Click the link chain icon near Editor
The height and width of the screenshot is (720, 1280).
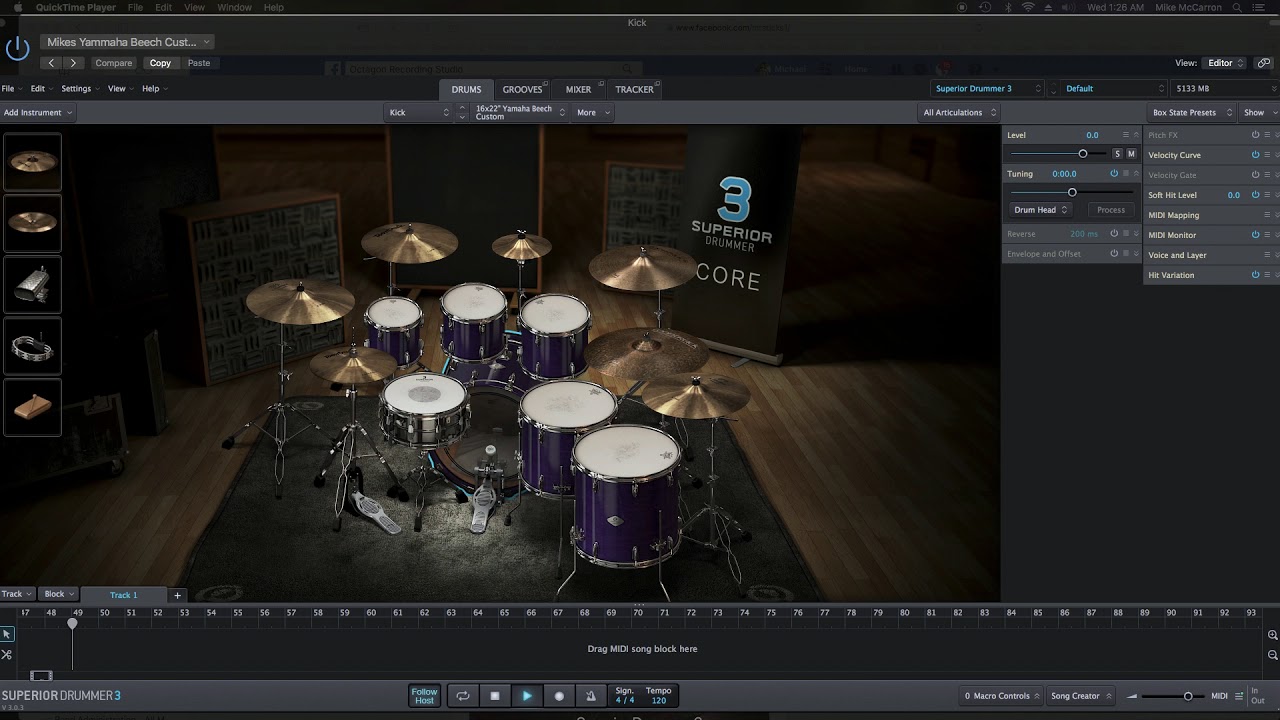click(x=1264, y=63)
